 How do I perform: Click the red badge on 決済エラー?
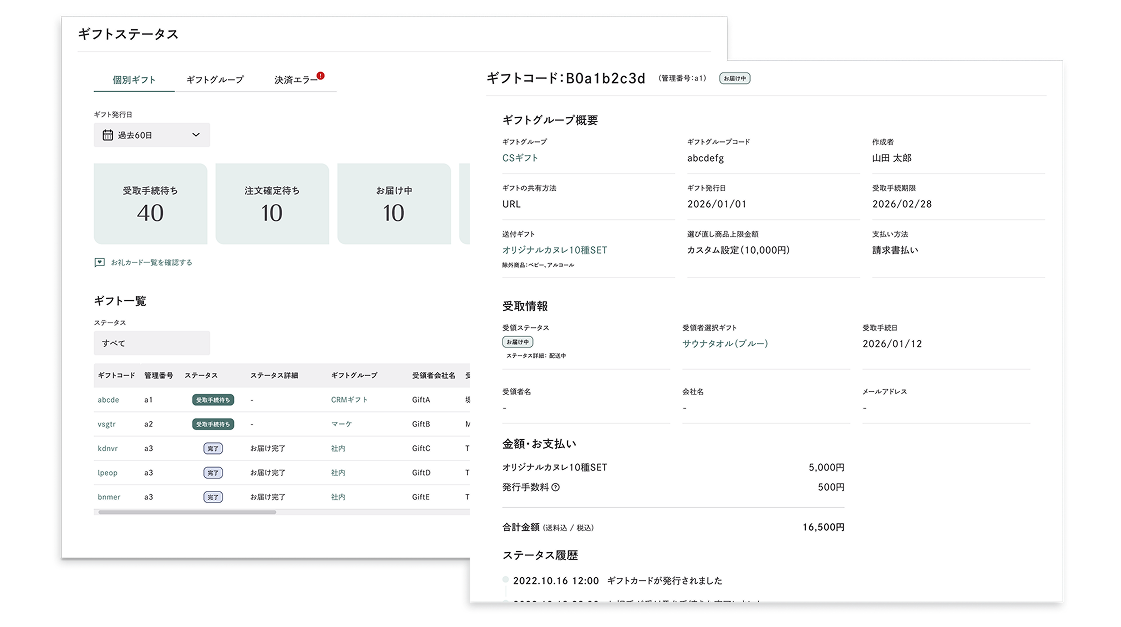point(320,75)
